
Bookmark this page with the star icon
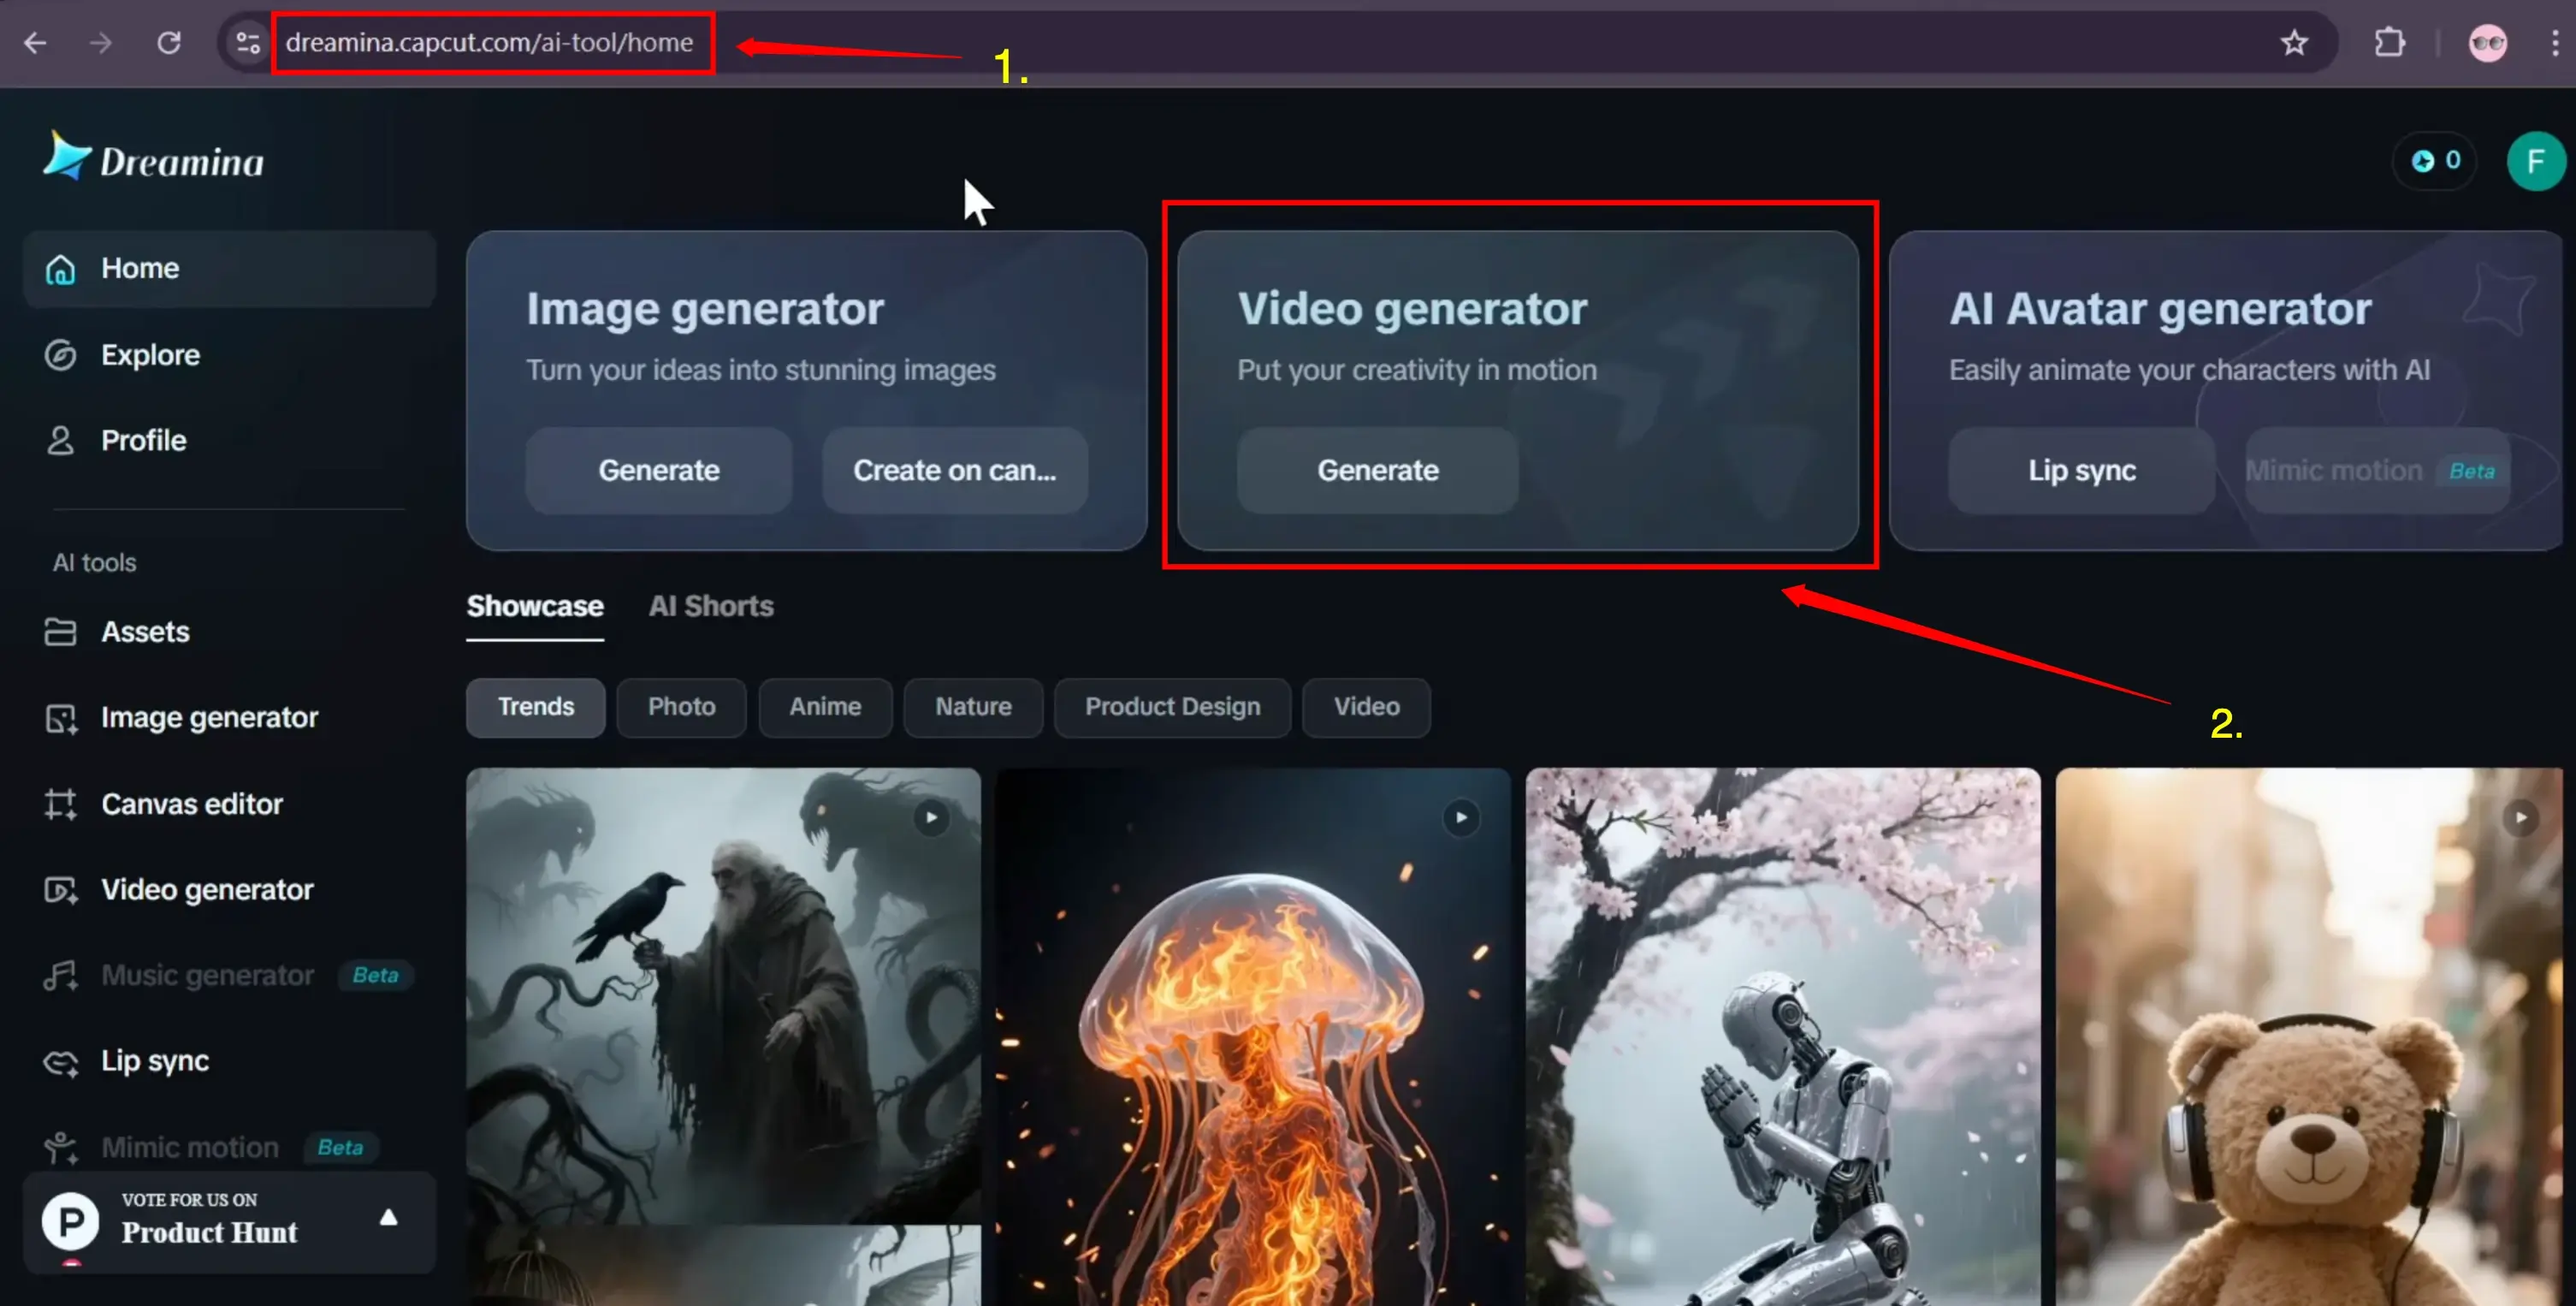tap(2294, 43)
